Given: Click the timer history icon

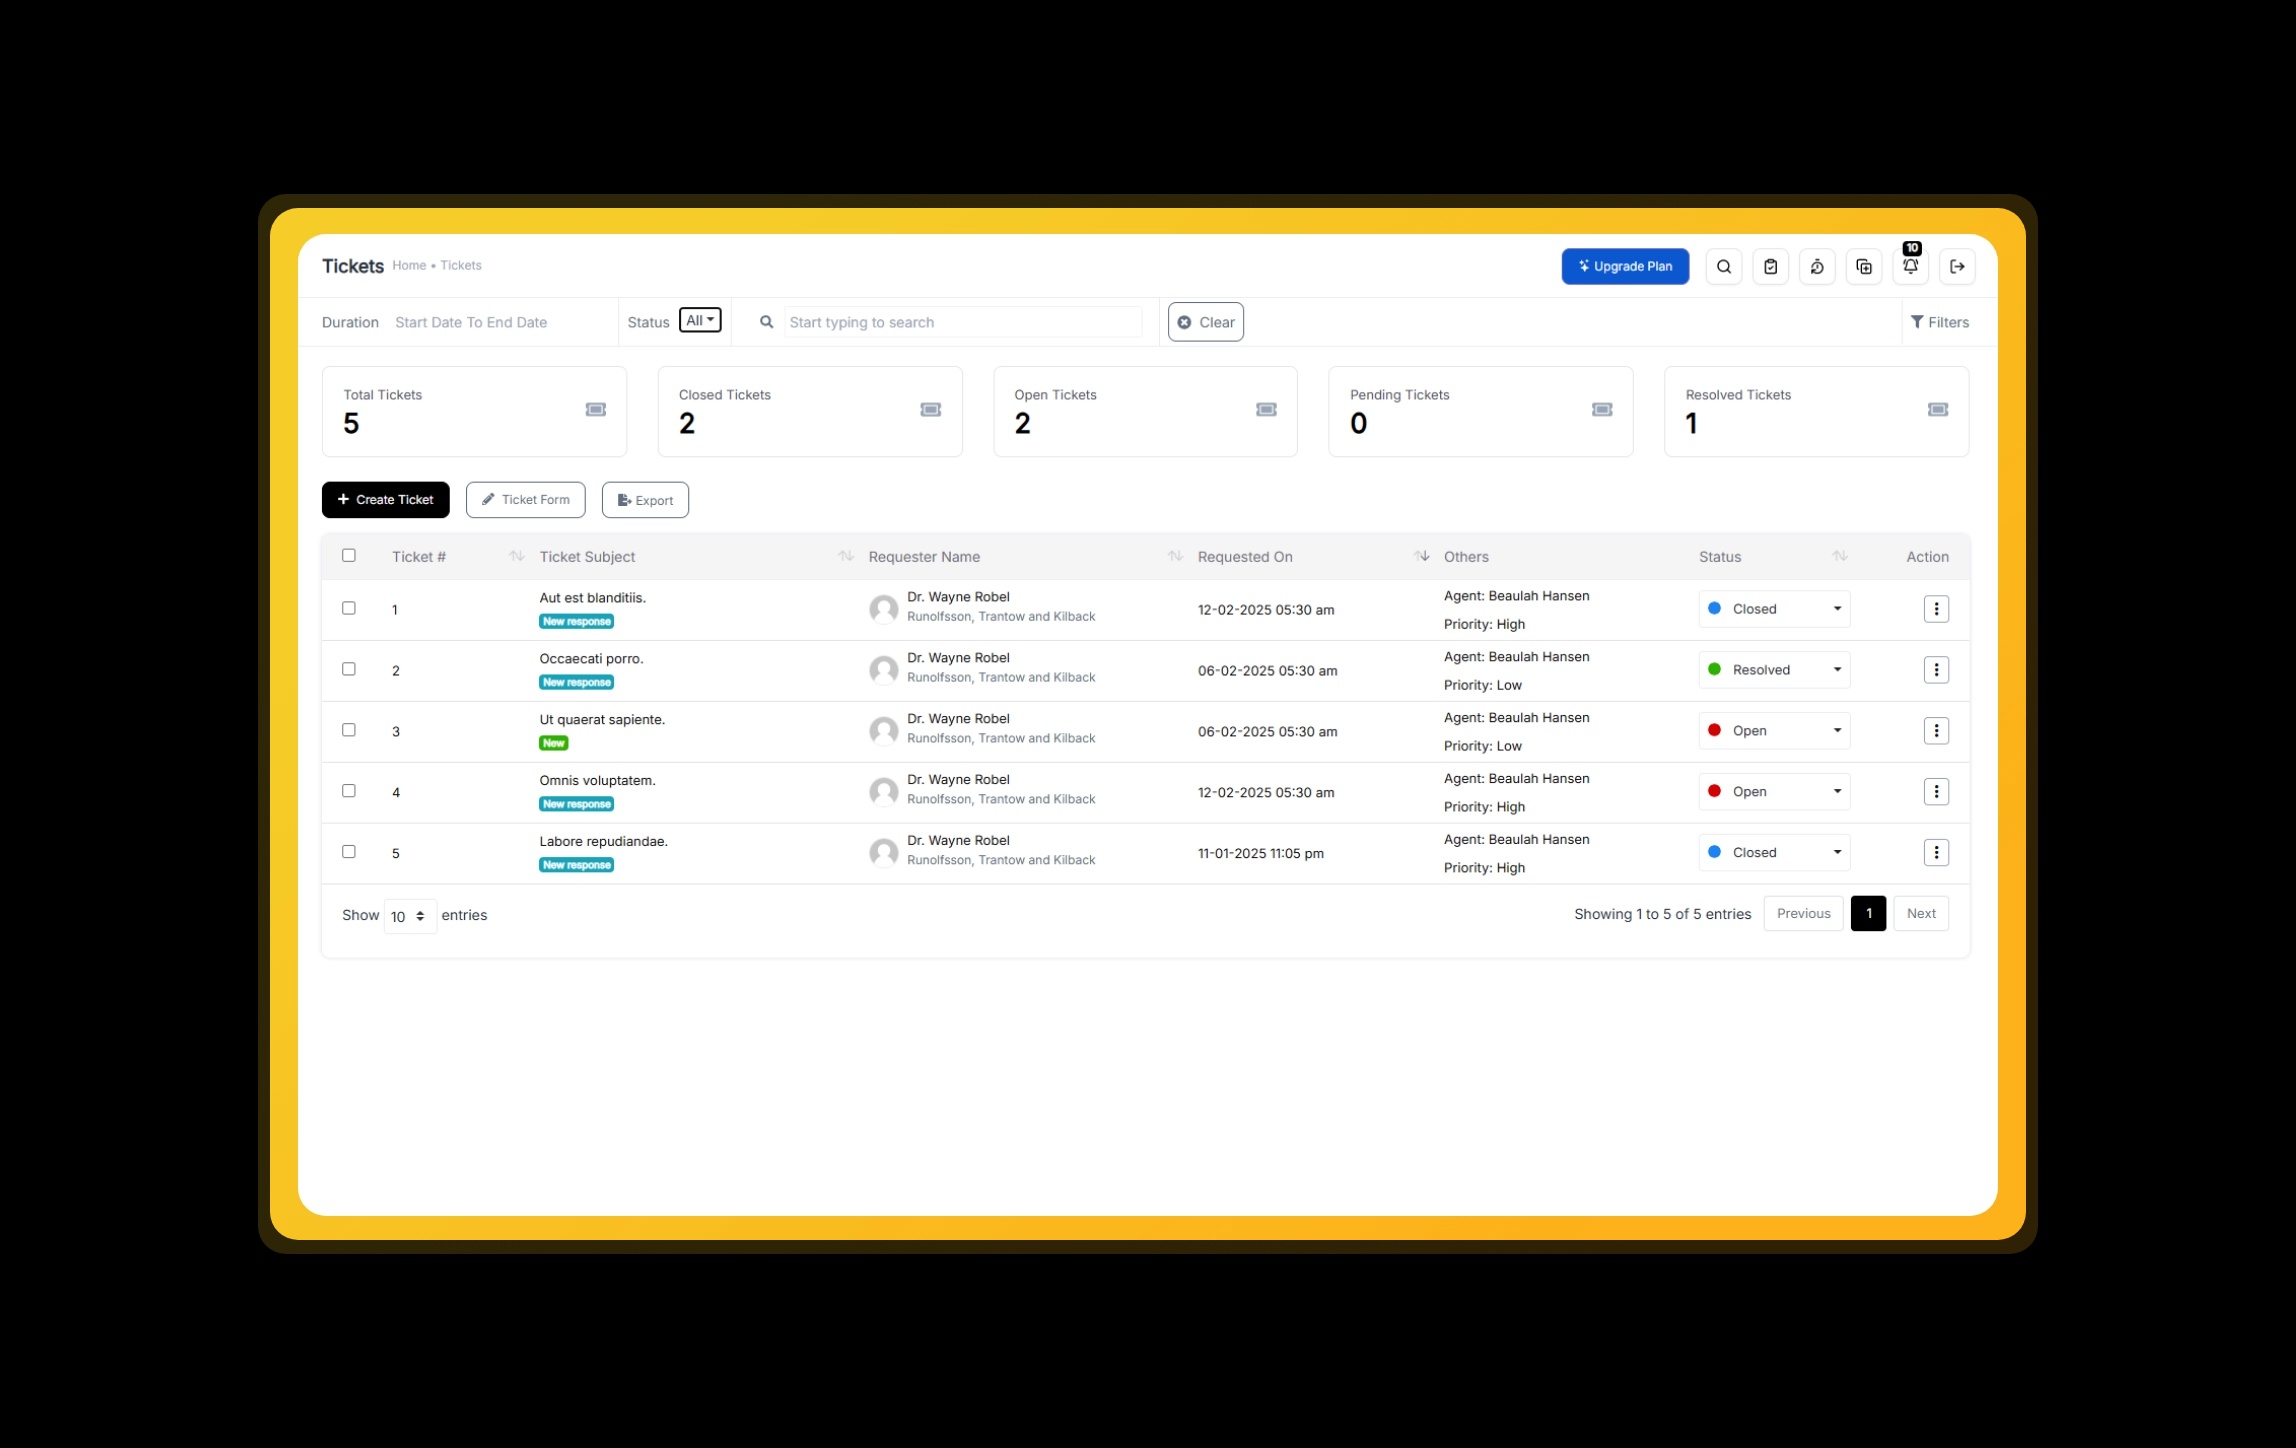Looking at the screenshot, I should tap(1817, 267).
